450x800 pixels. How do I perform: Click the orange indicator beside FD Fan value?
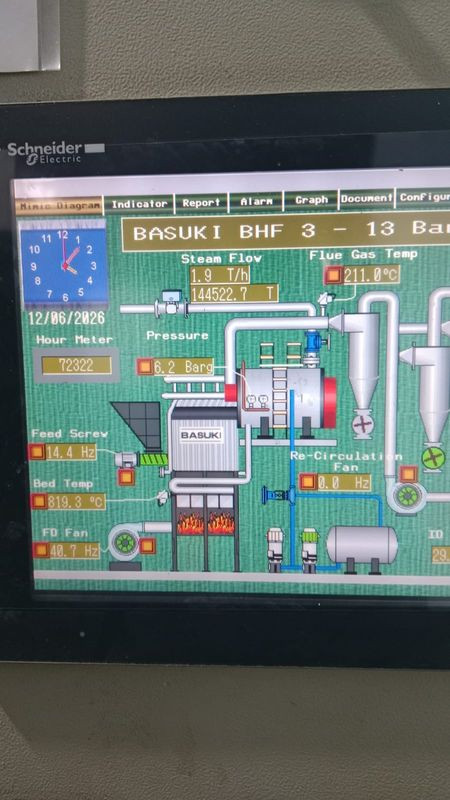[x=41, y=550]
